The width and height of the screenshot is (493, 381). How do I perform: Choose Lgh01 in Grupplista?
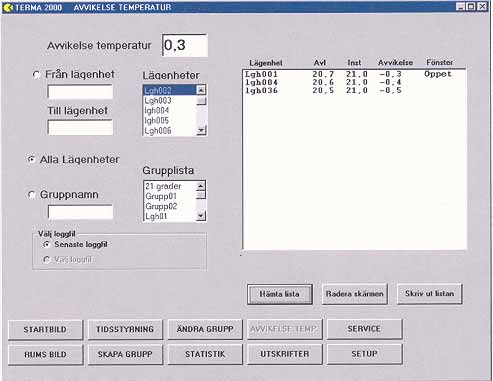170,216
